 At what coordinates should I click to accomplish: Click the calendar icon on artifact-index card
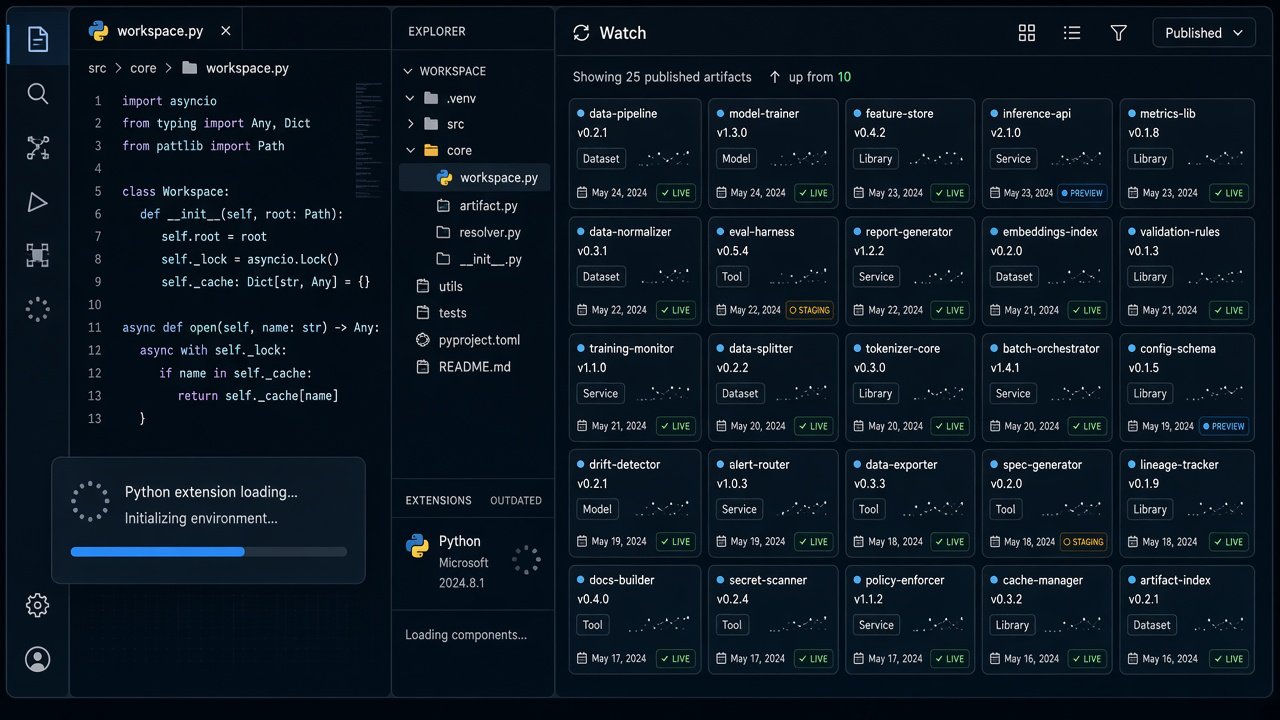pos(1134,659)
